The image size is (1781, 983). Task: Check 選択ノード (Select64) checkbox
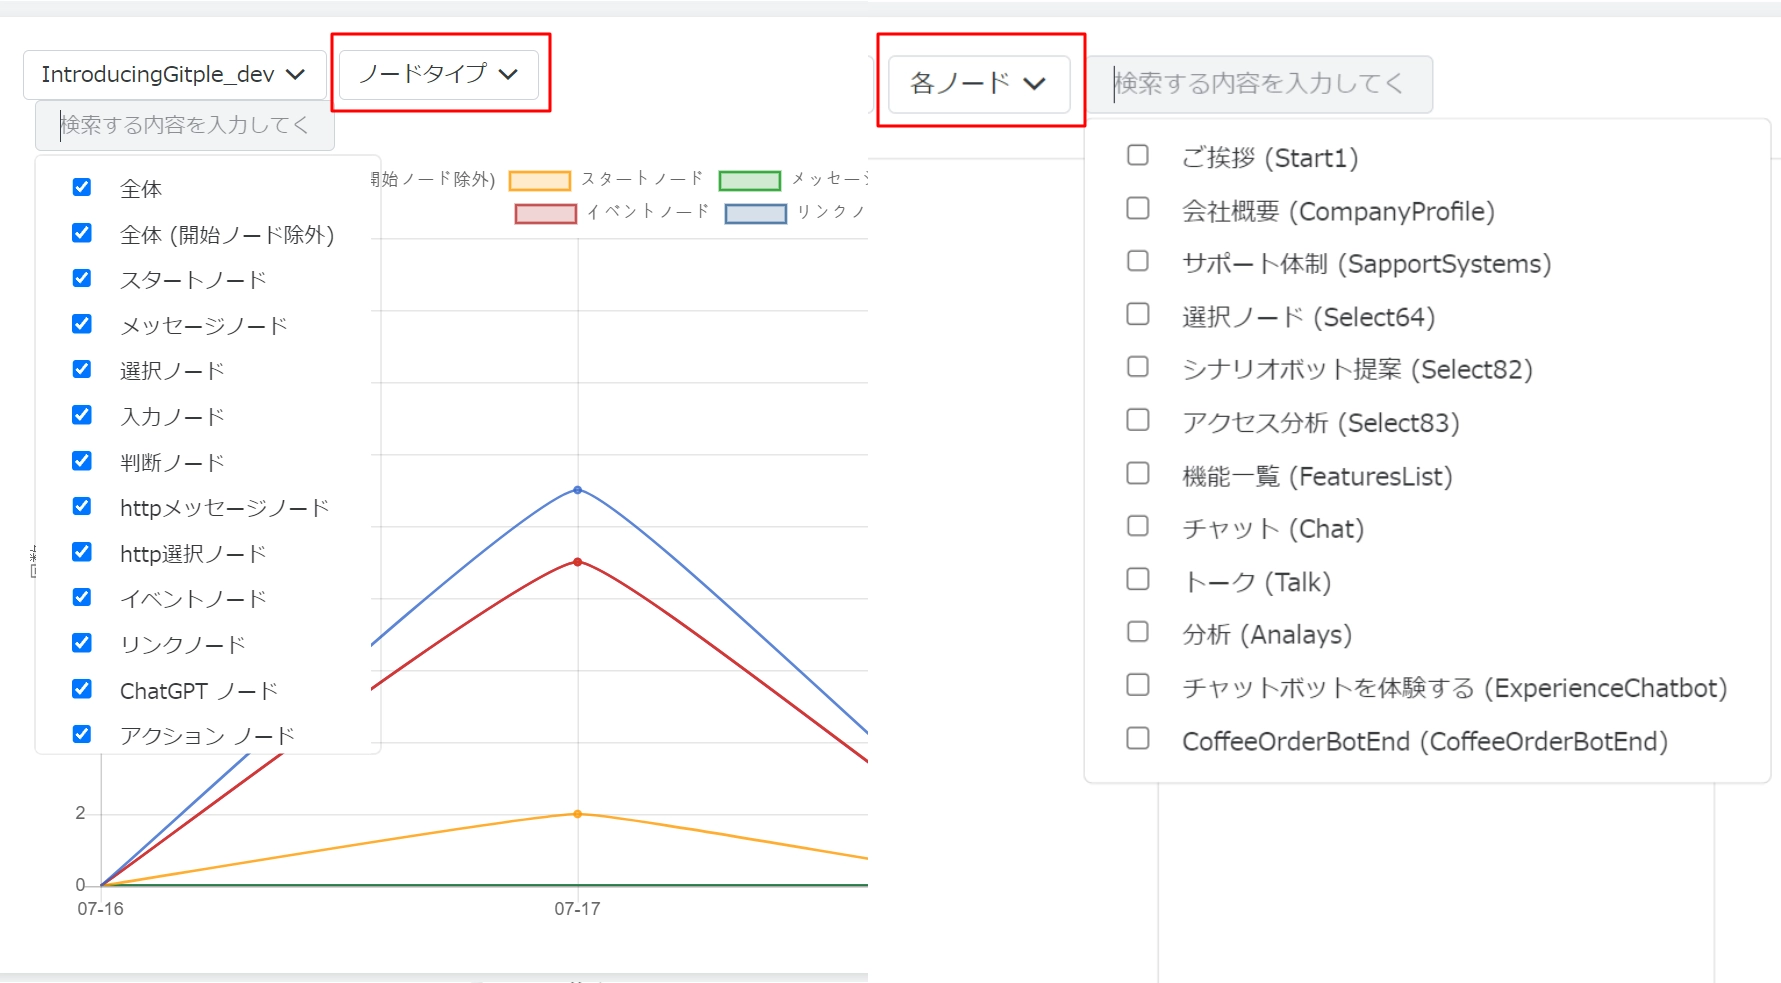(1138, 314)
